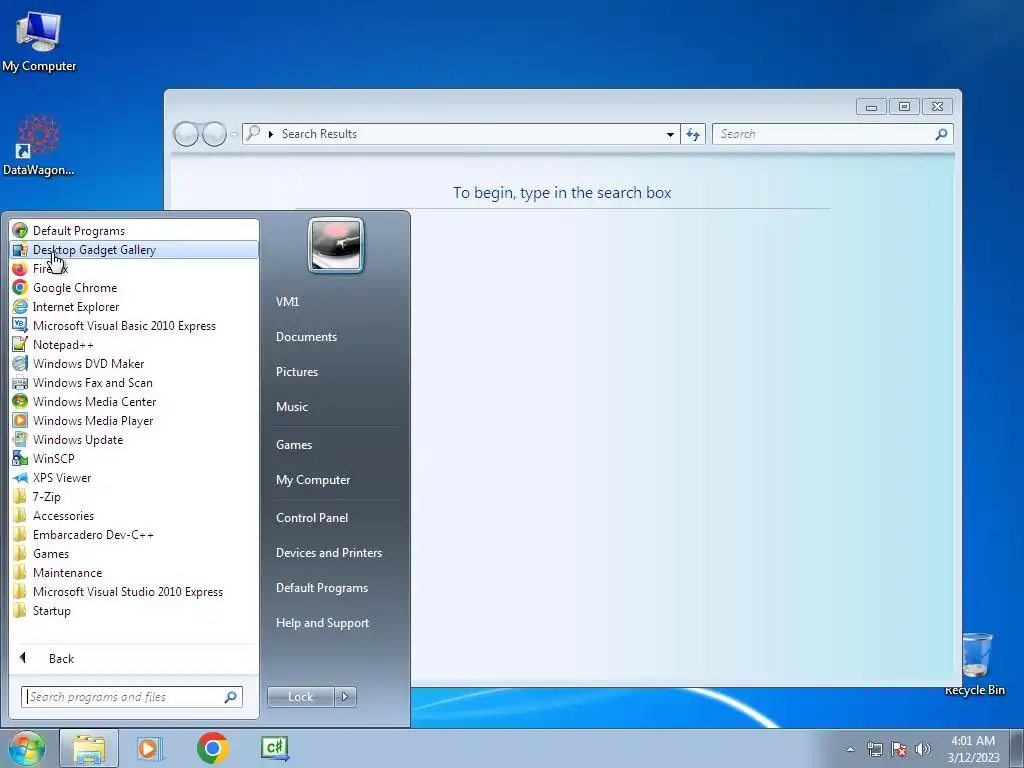Click the Forward navigation button in Explorer
This screenshot has height=768, width=1024.
pos(214,135)
